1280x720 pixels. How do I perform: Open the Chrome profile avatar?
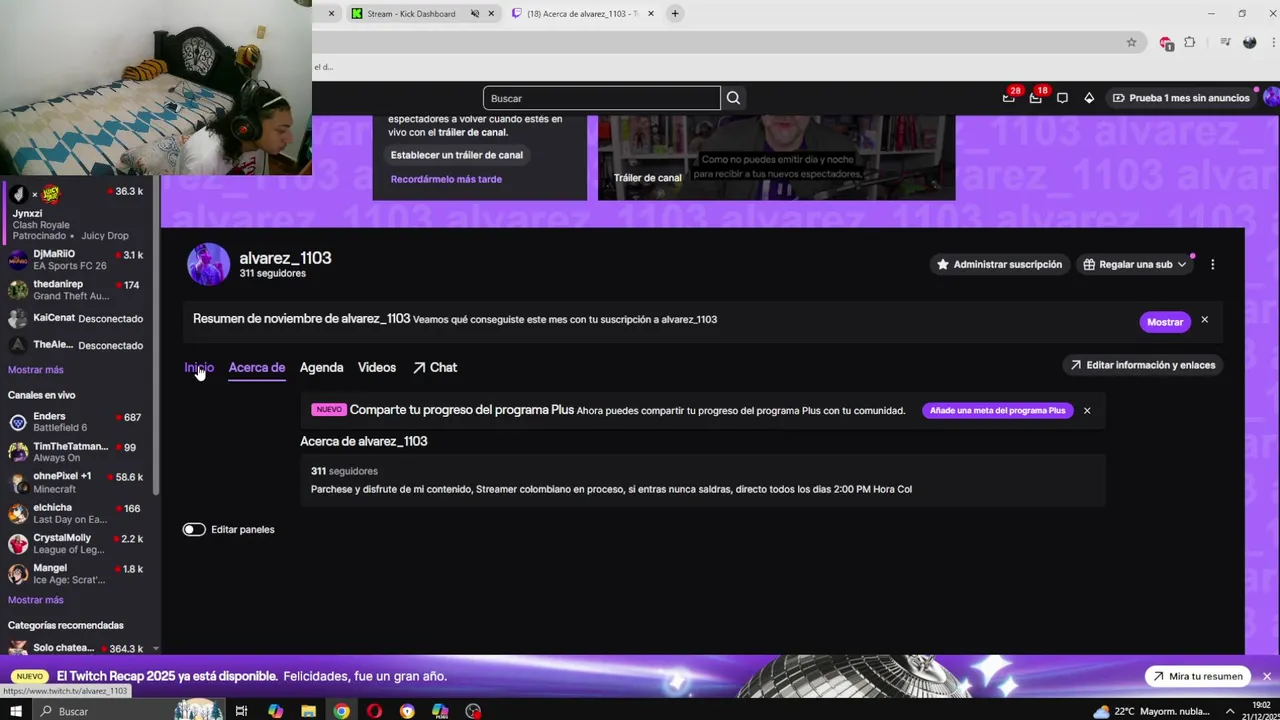[x=1249, y=42]
